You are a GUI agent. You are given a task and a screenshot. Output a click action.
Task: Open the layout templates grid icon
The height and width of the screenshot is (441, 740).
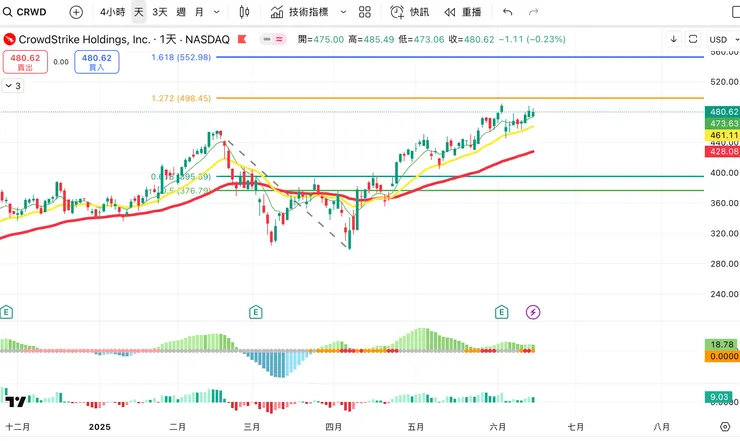point(365,12)
